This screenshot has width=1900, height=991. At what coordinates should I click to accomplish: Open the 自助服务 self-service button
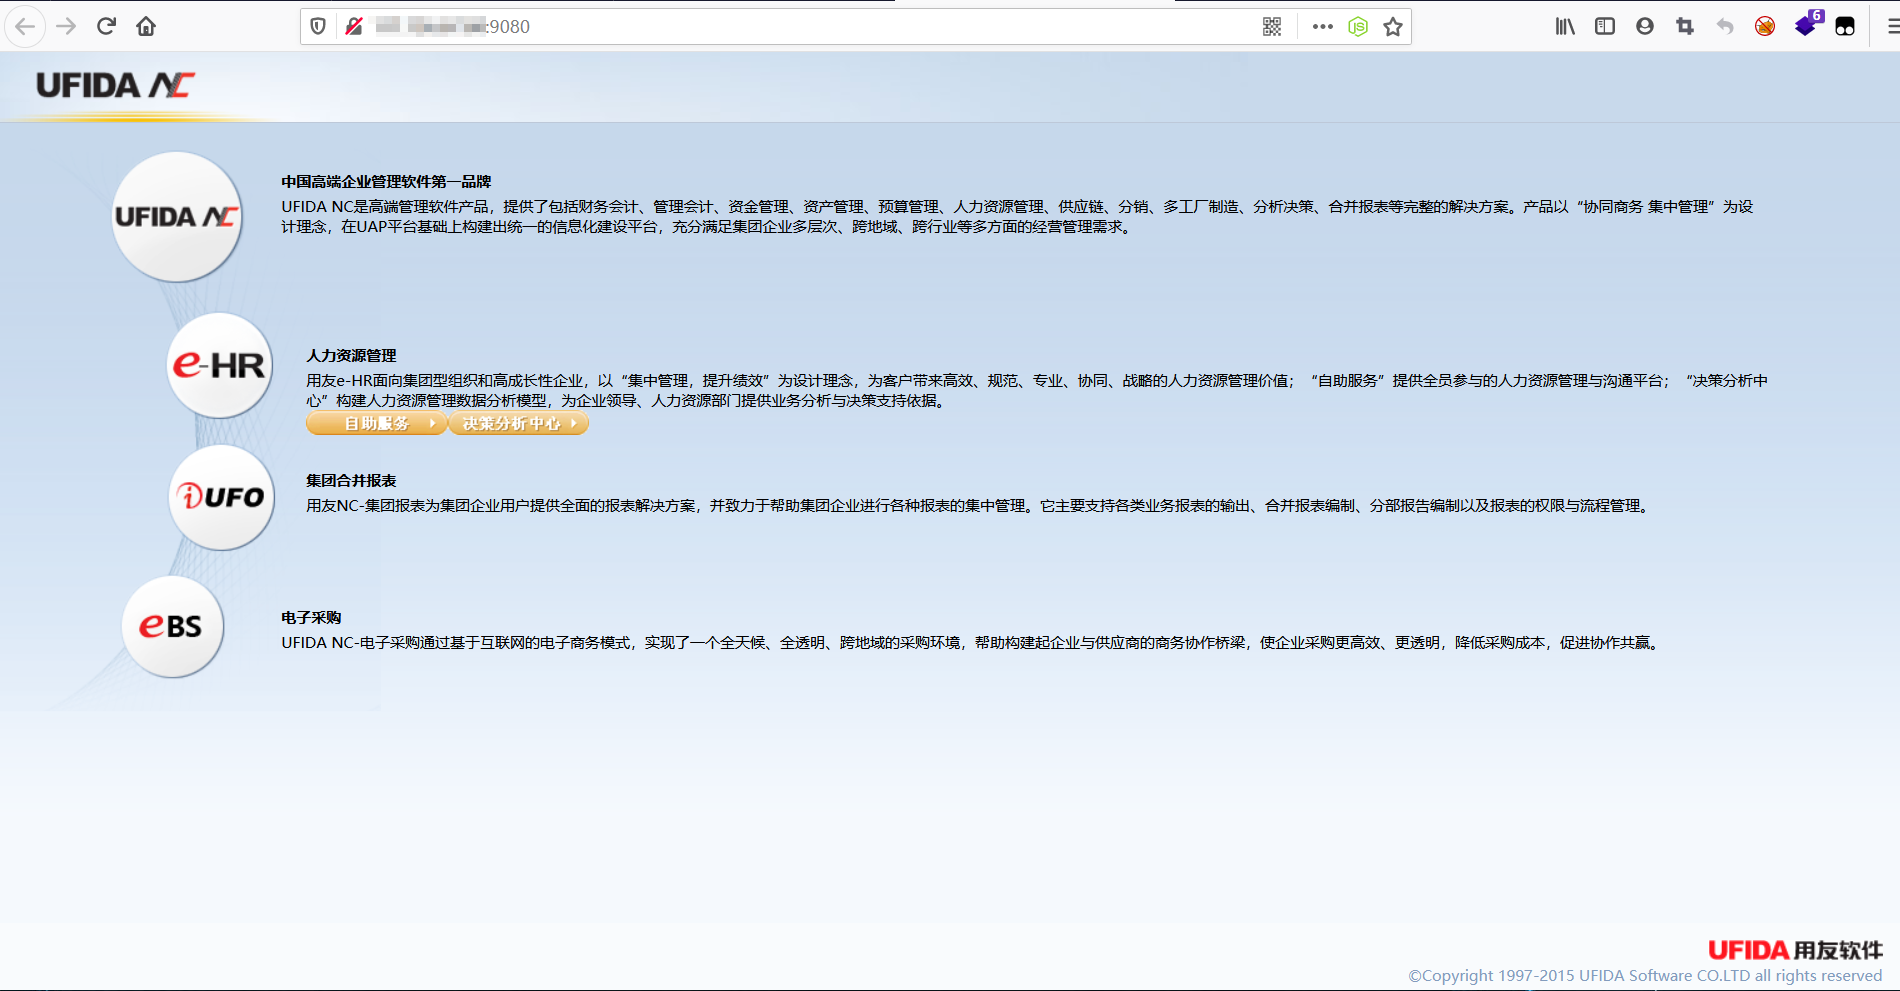tap(376, 424)
